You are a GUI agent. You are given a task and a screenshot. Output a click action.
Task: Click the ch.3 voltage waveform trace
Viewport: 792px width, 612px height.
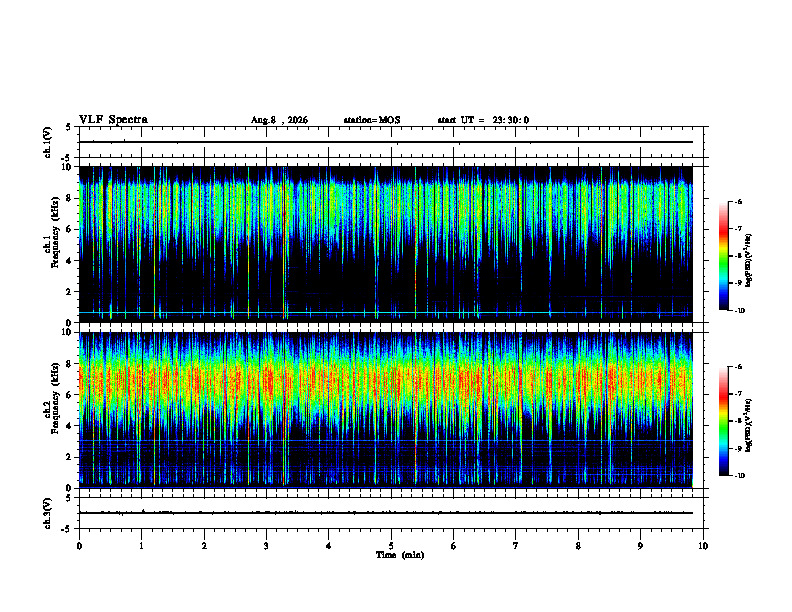point(386,513)
